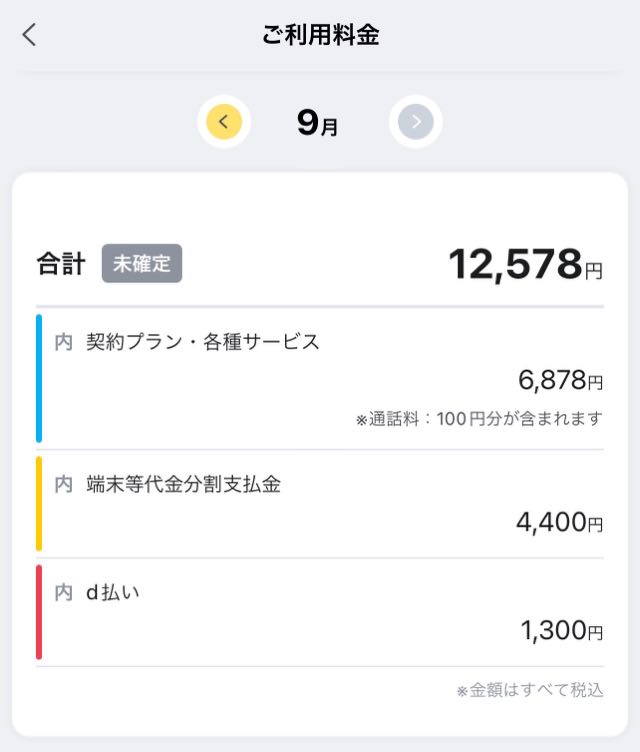Tap the back arrow in header
This screenshot has width=640, height=752.
tap(29, 35)
